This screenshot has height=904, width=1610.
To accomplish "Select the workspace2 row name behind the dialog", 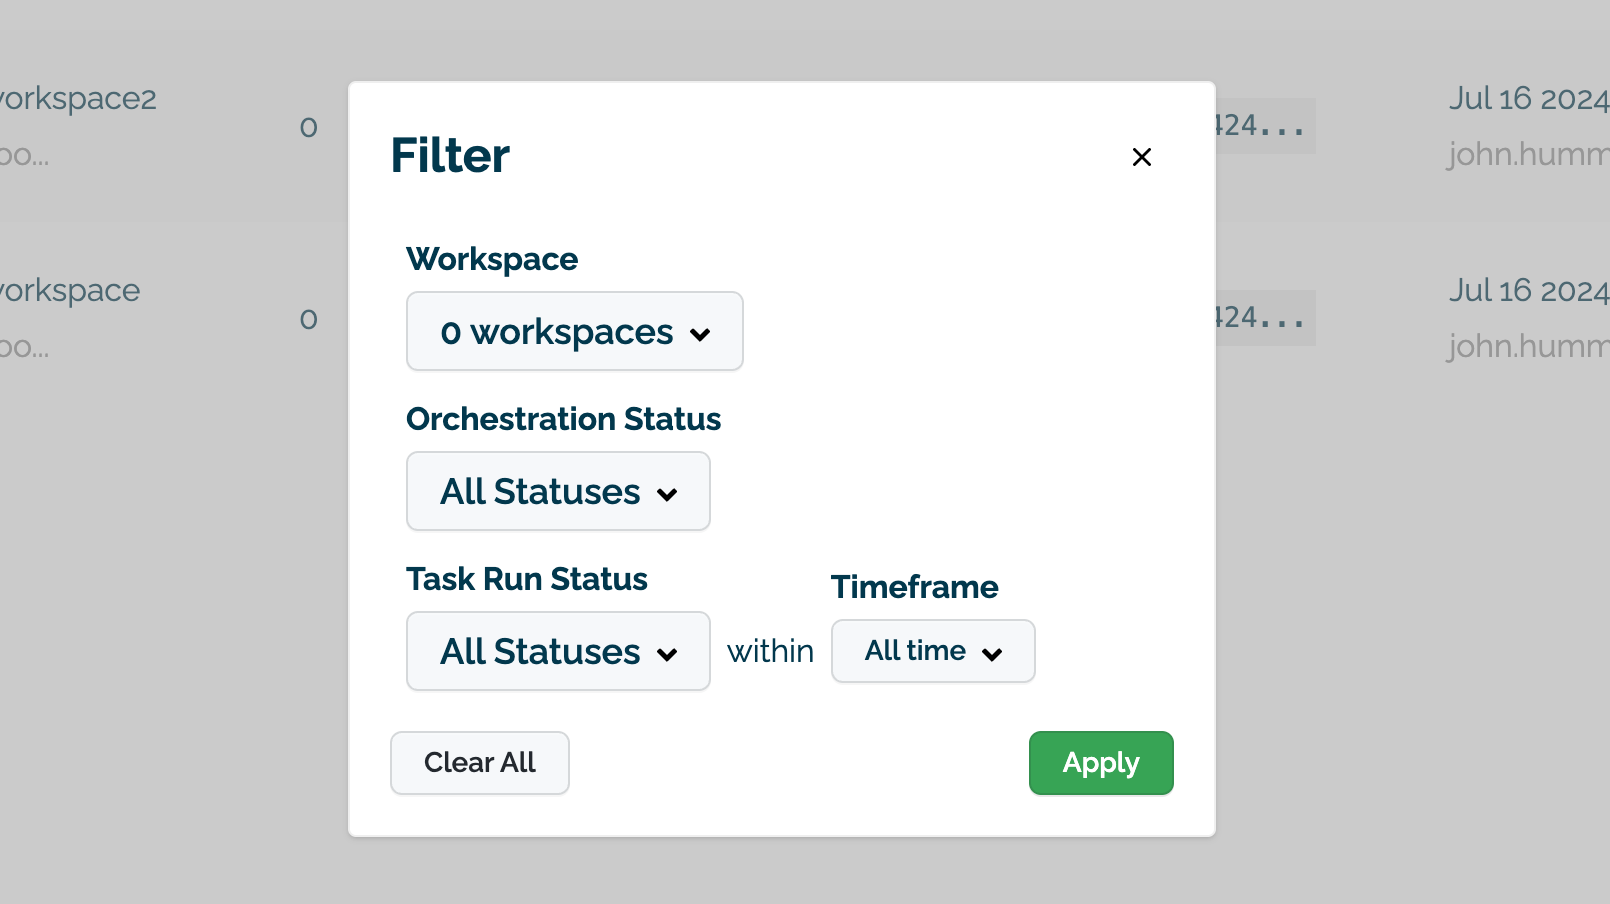I will tap(78, 98).
